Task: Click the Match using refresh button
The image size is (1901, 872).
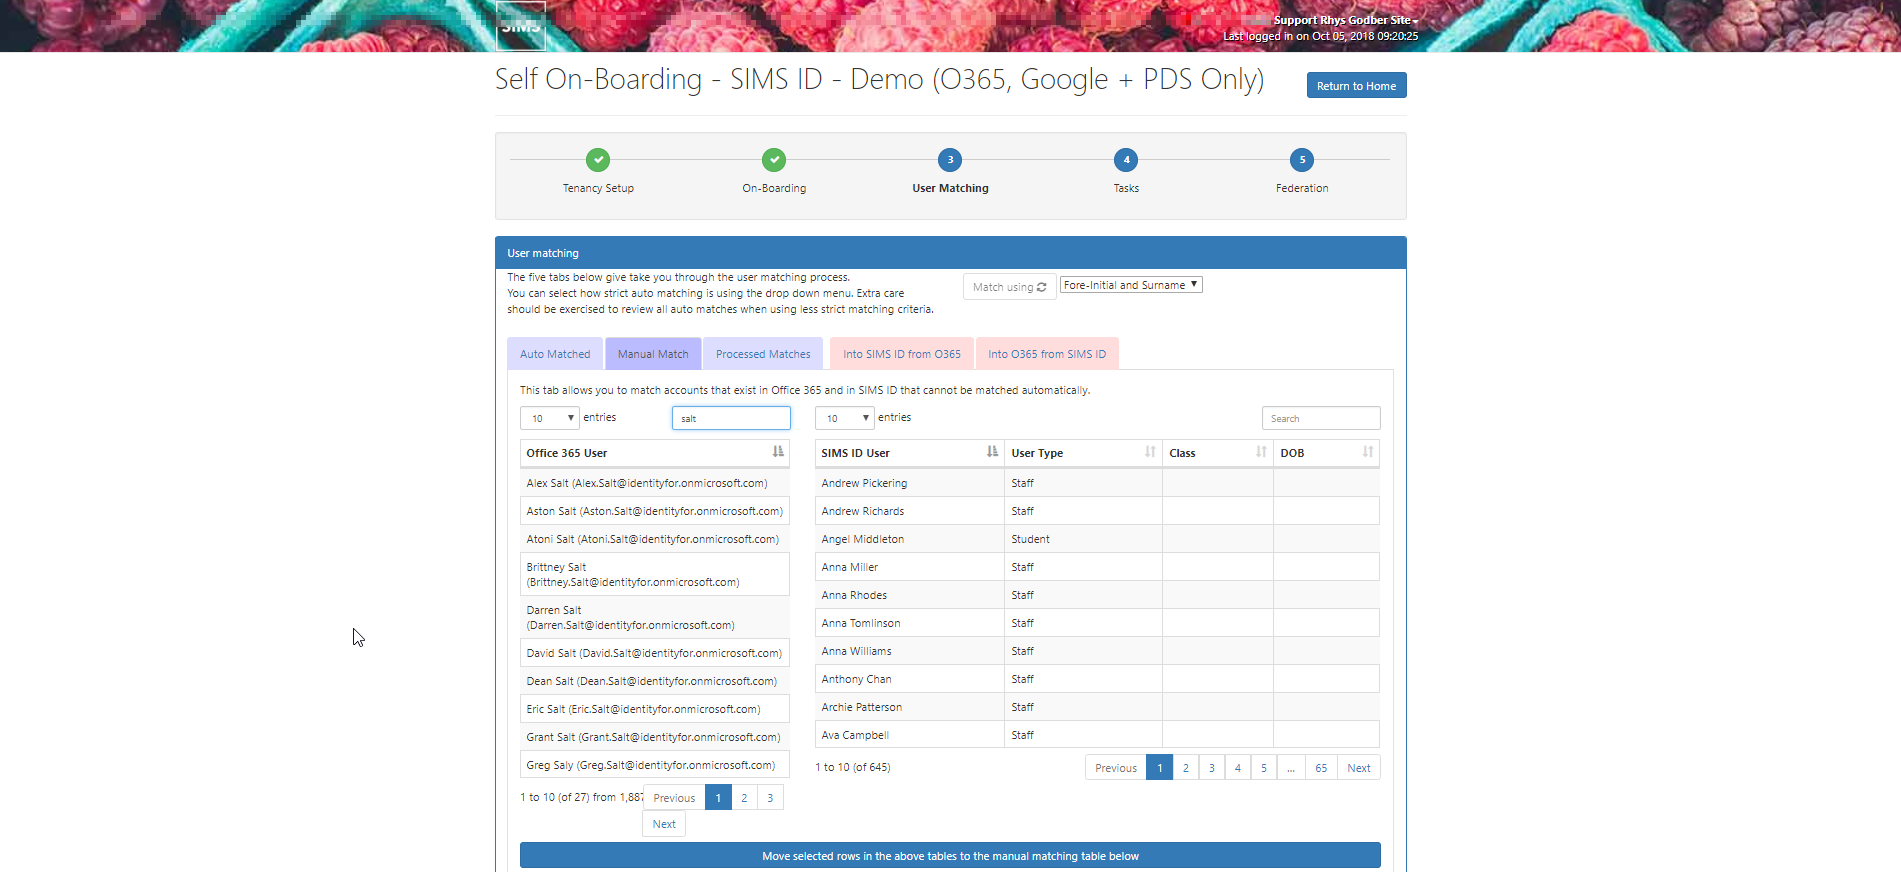Action: 1009,287
